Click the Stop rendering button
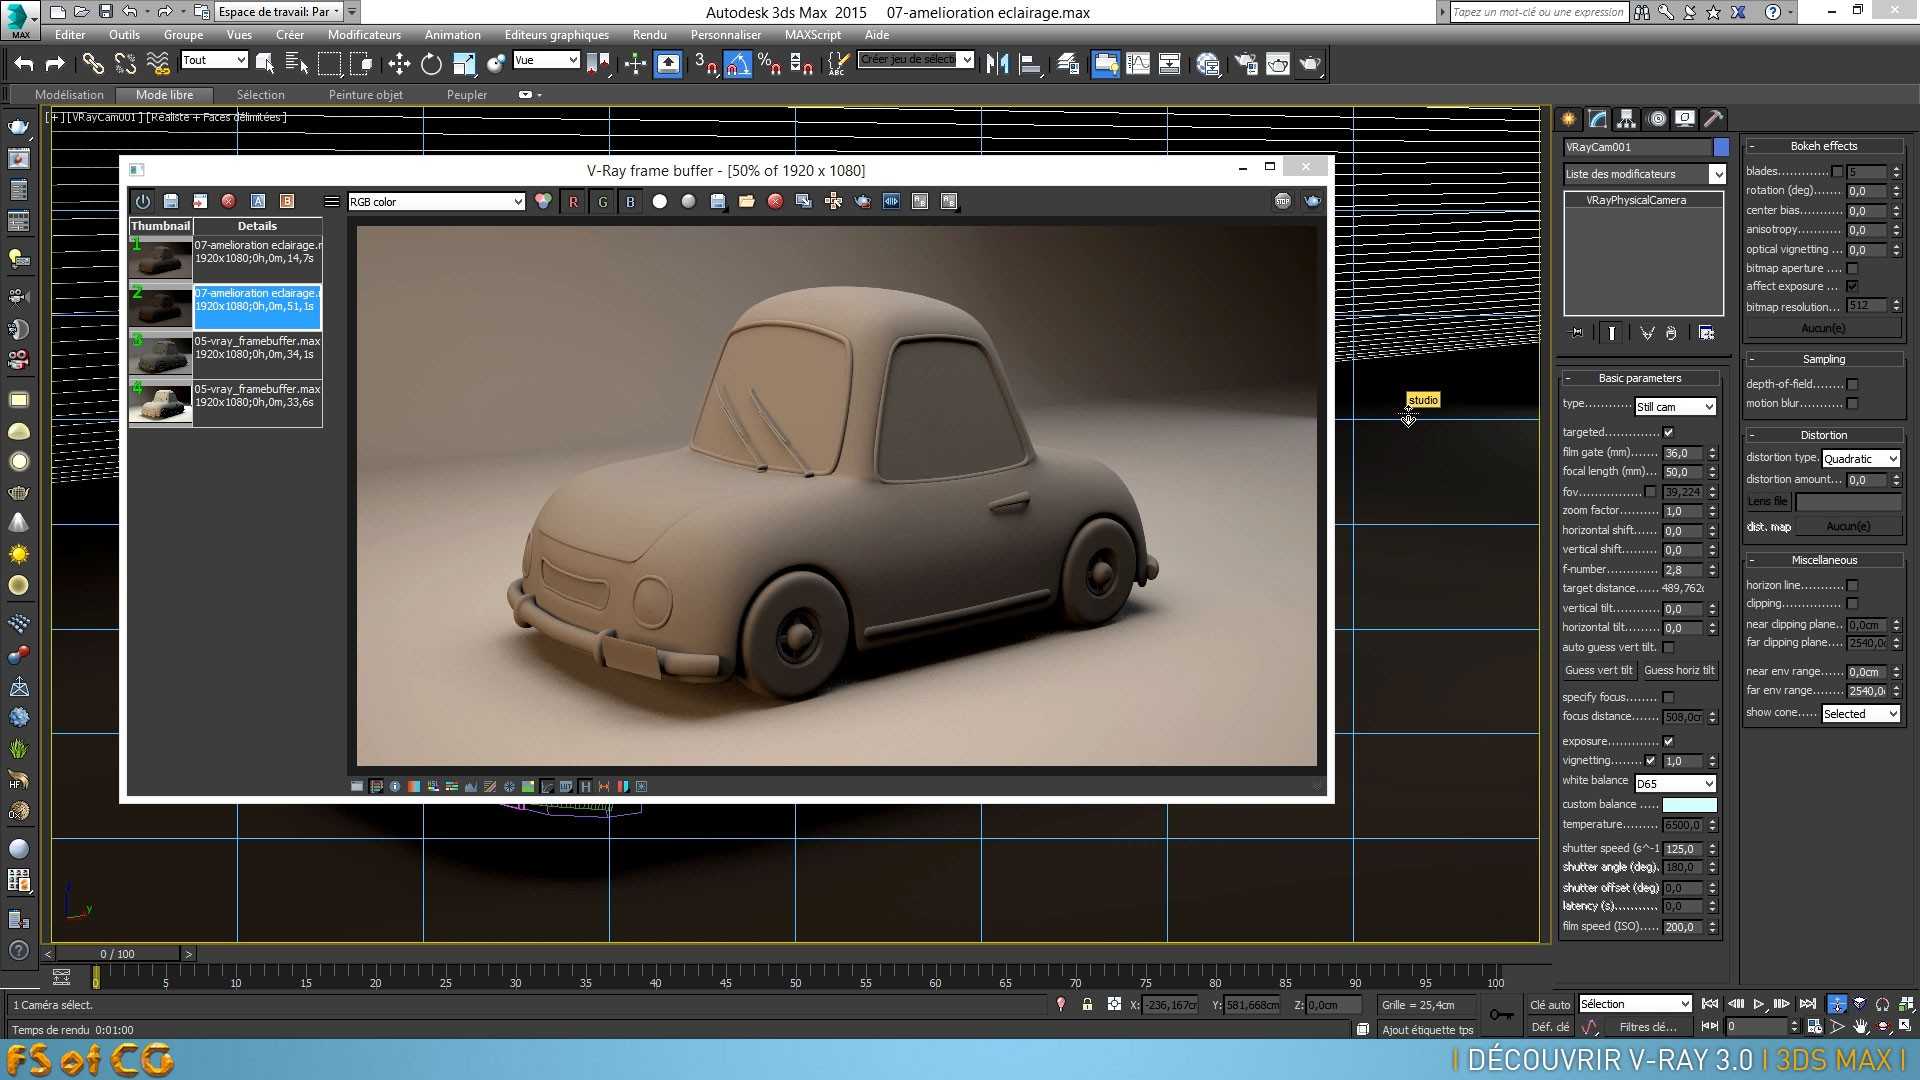This screenshot has height=1080, width=1920. coord(1283,202)
